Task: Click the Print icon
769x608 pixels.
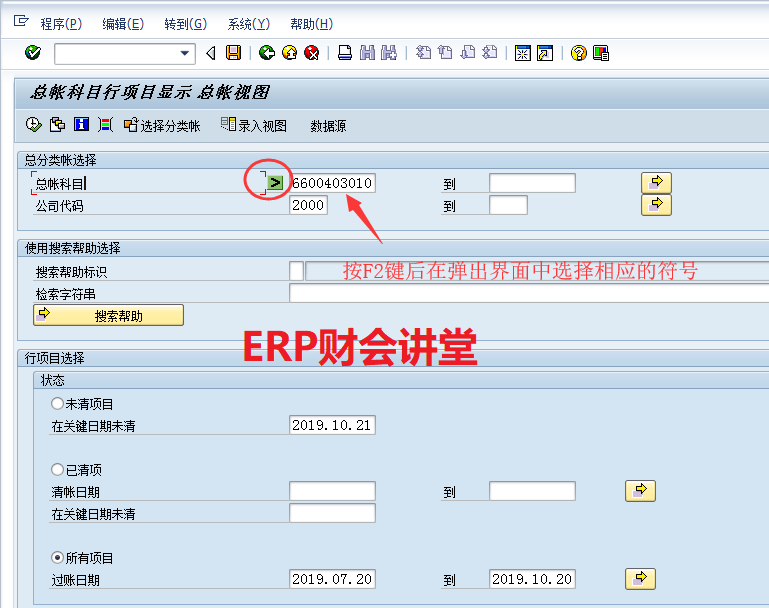Action: (345, 52)
